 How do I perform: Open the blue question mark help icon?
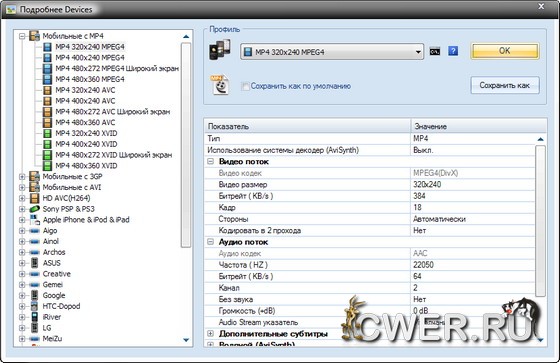(453, 51)
